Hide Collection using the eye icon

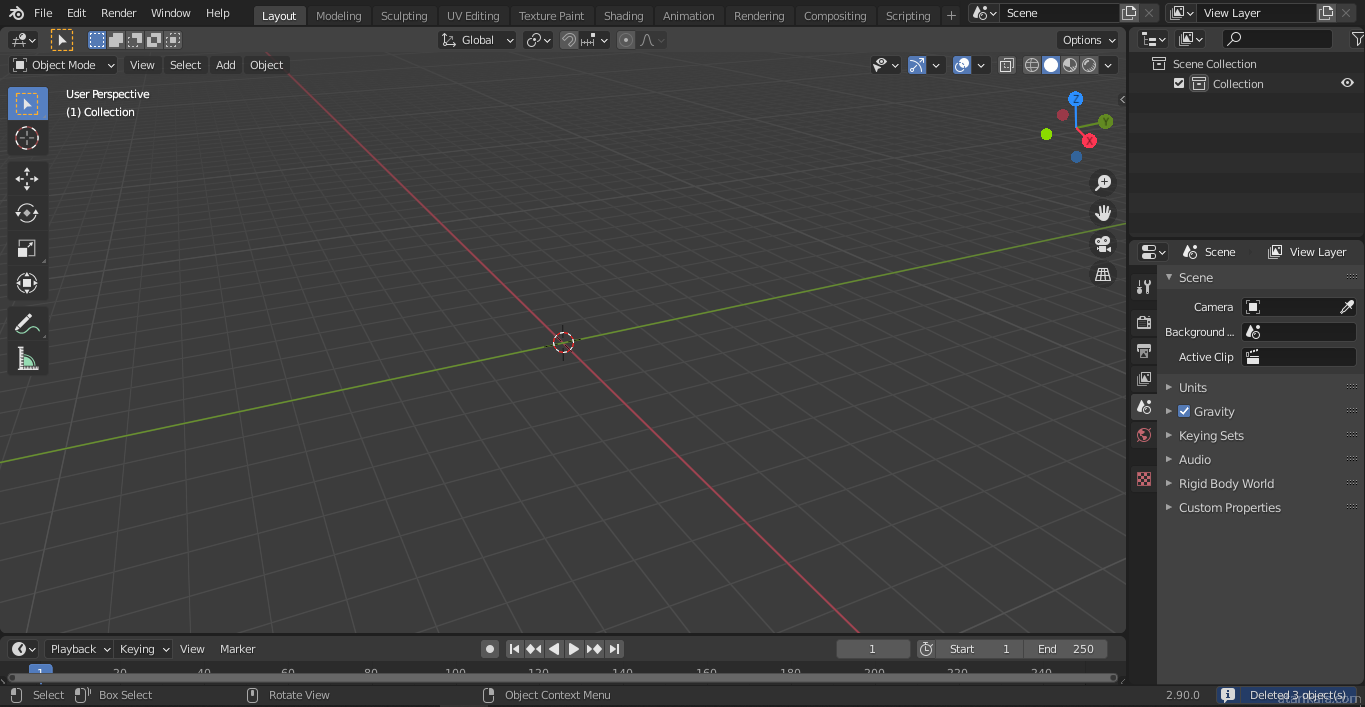click(x=1347, y=84)
